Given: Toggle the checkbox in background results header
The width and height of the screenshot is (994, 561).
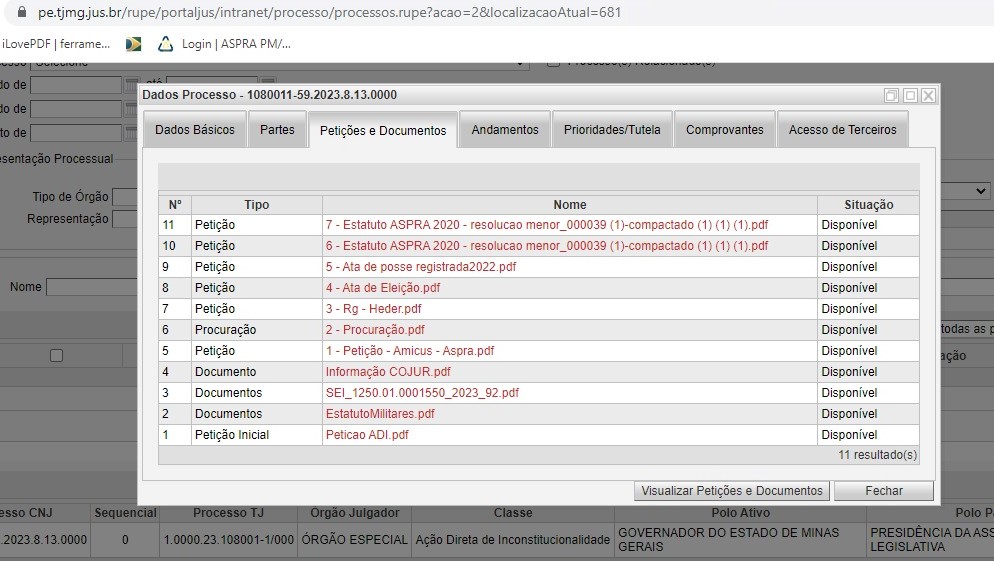Looking at the screenshot, I should (x=56, y=356).
